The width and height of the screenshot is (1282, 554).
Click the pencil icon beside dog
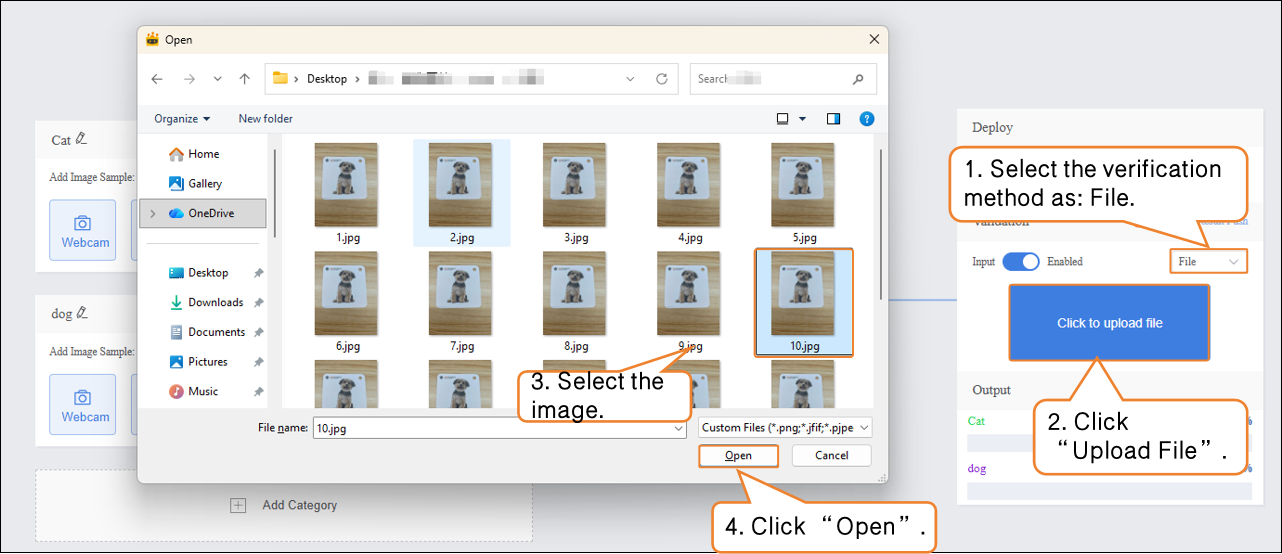click(82, 313)
